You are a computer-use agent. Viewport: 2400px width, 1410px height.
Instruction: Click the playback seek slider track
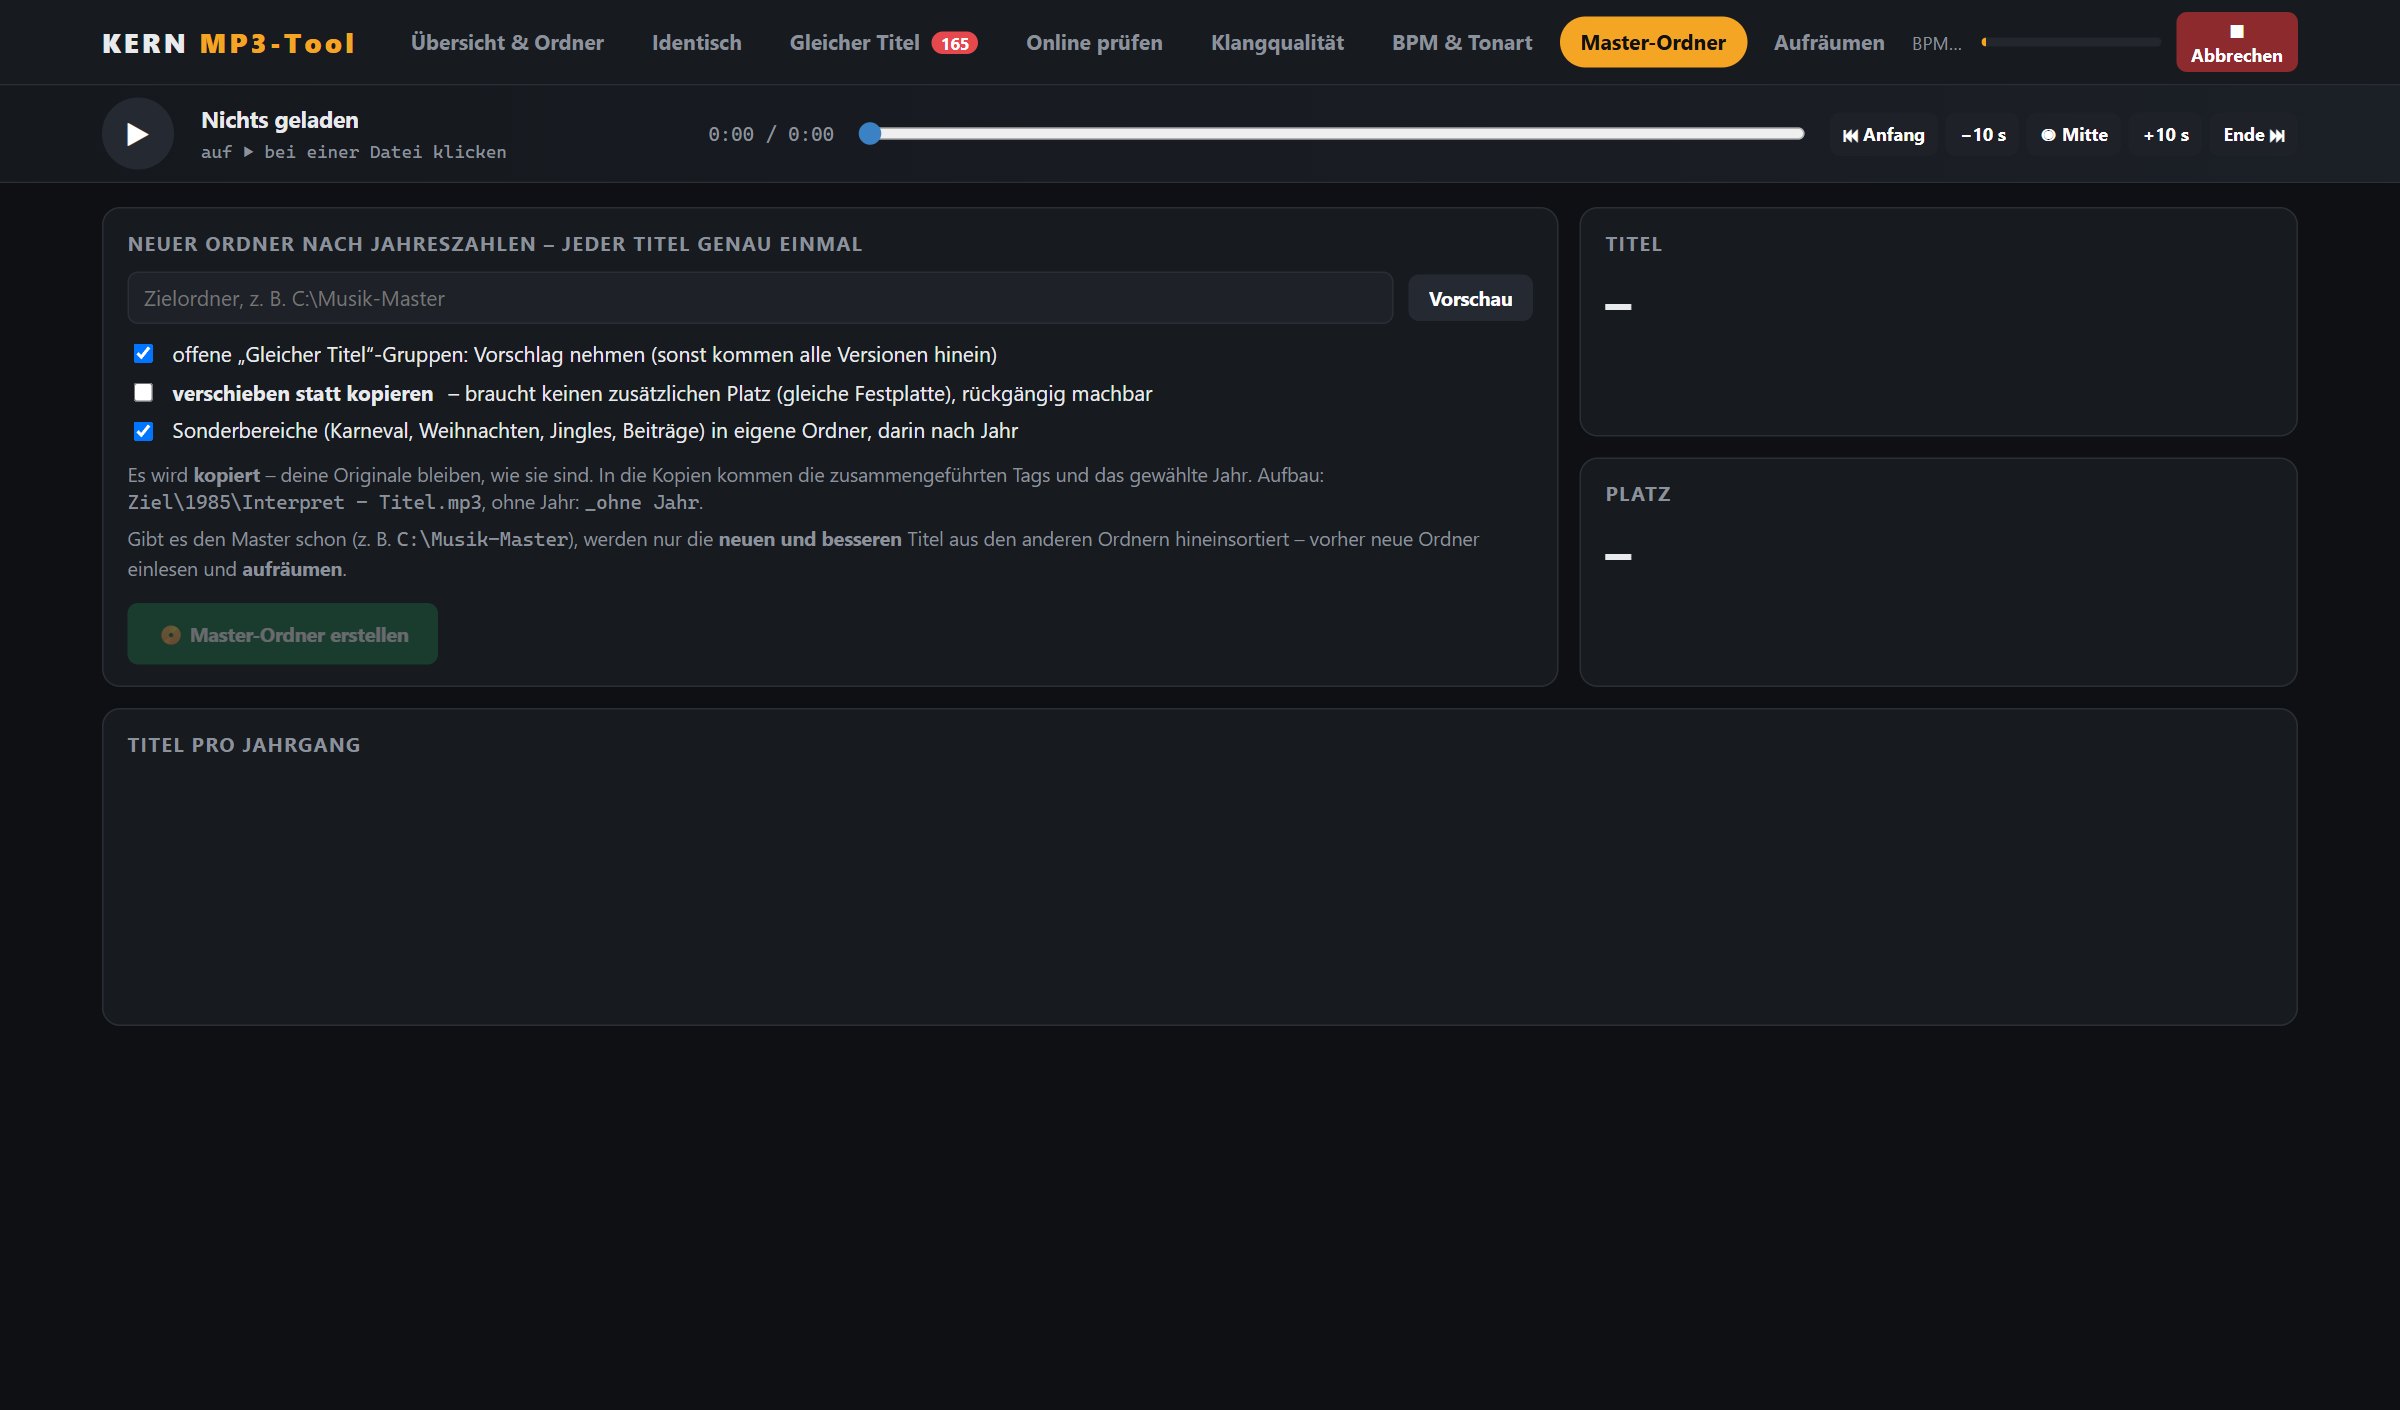point(1333,134)
